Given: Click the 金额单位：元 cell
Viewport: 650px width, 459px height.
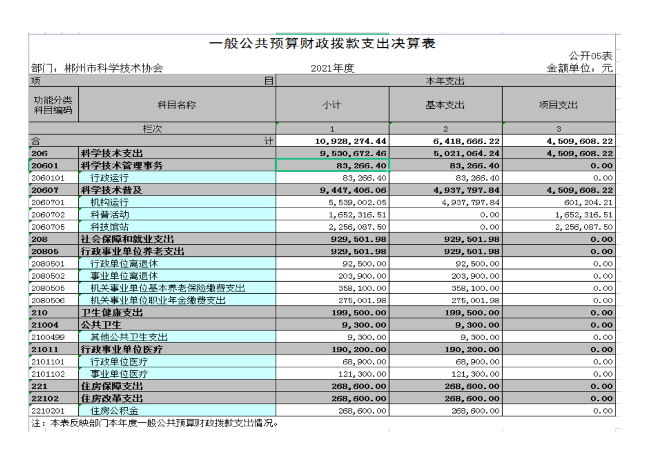Looking at the screenshot, I should 579,68.
